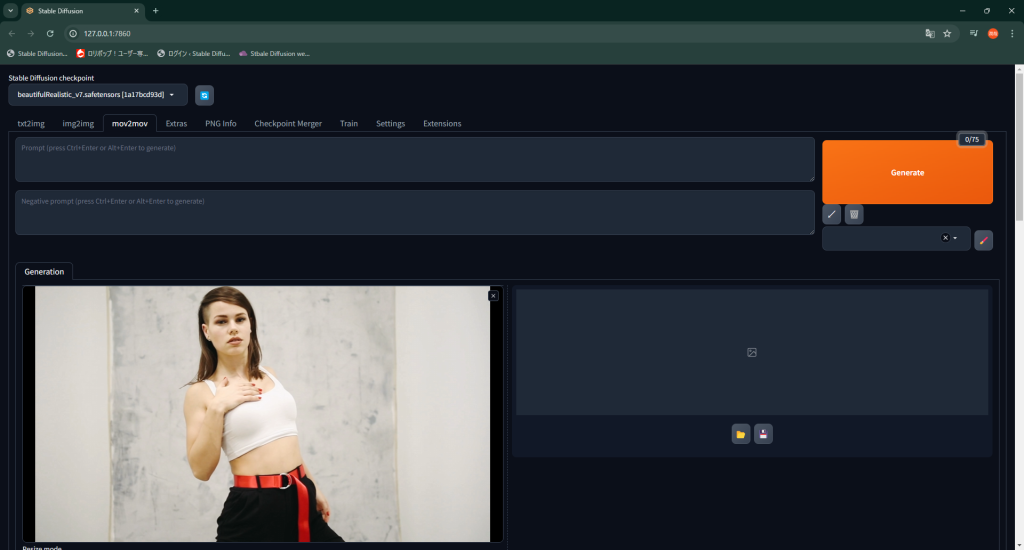
Task: Open the checkpoint dropdown beautifulRealistic_v7
Action: (97, 95)
